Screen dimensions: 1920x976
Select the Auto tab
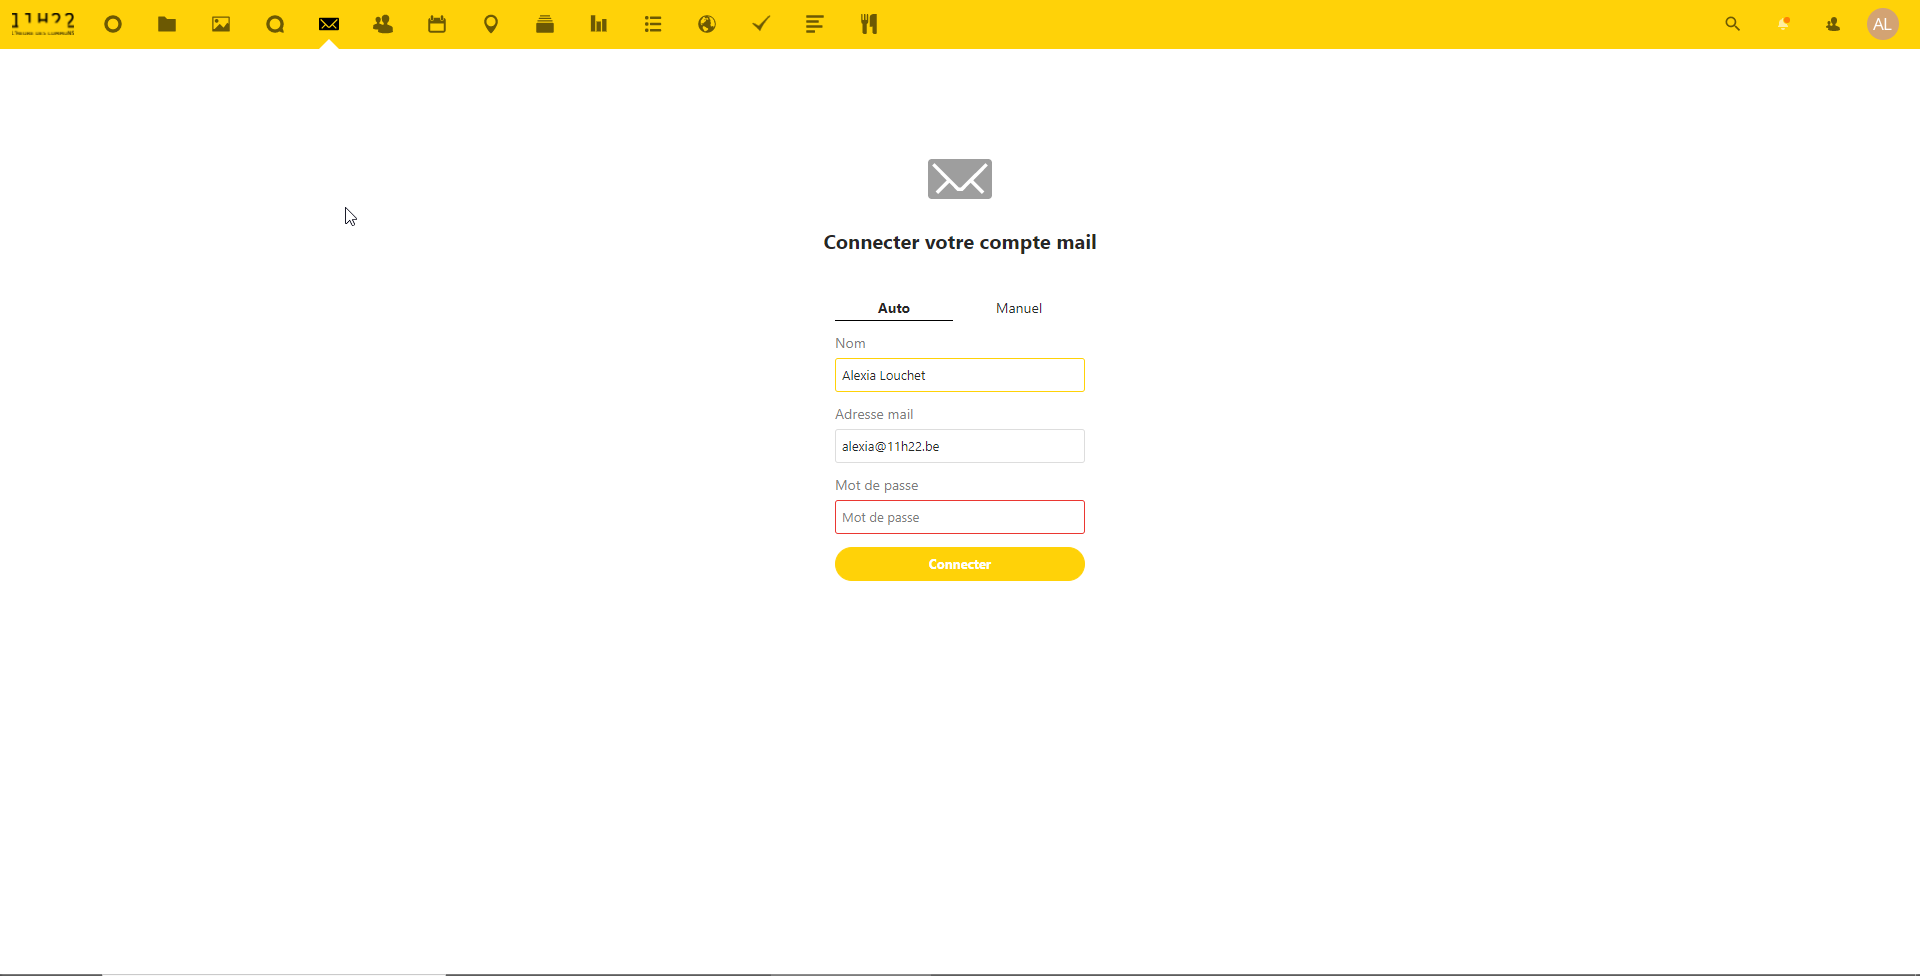coord(893,308)
